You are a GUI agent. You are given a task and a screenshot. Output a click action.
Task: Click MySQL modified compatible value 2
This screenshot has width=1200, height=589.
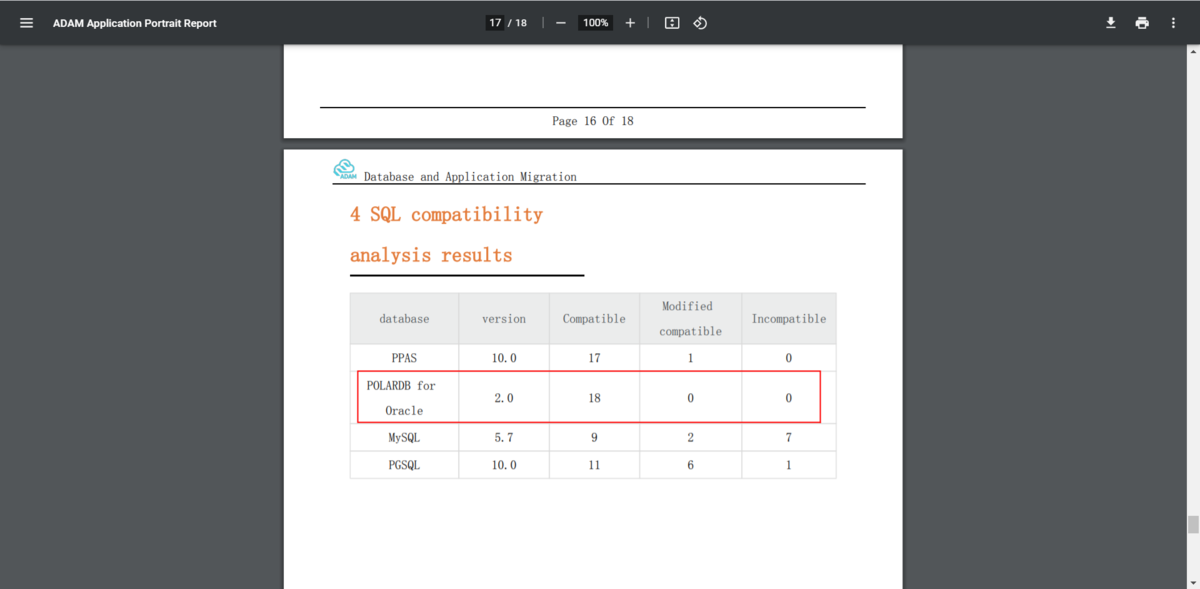691,438
